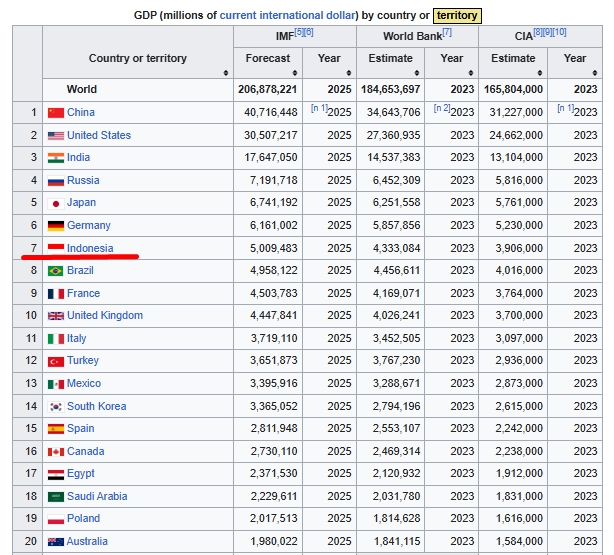Screen dimensions: 614x555
Task: Open the Germany article link
Action: tap(88, 225)
